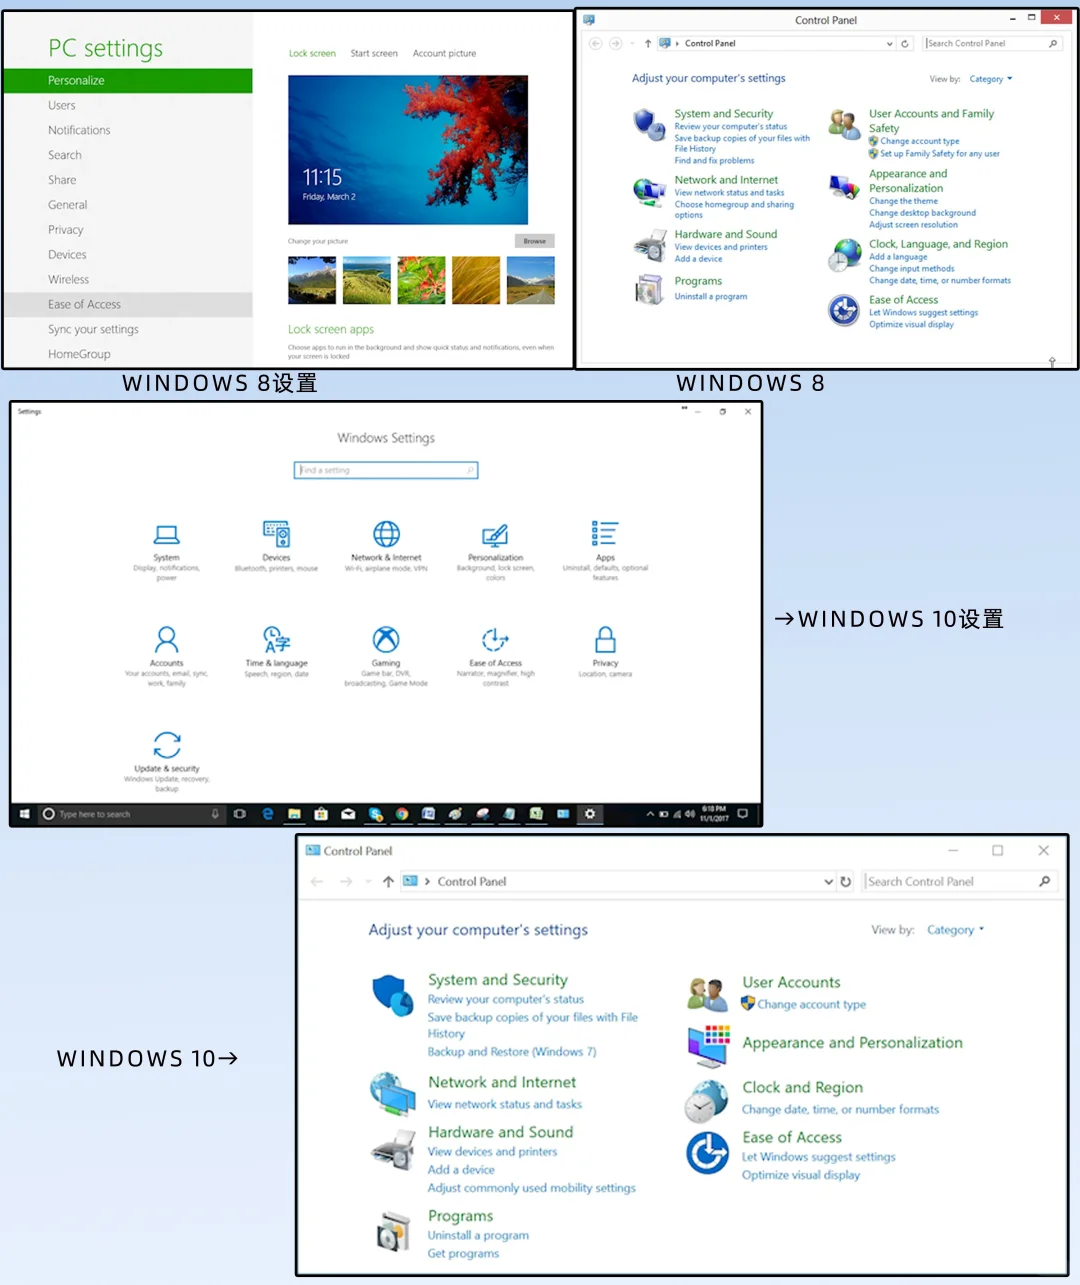The image size is (1080, 1285).
Task: Select Lock screen tab in PC settings
Action: (x=312, y=54)
